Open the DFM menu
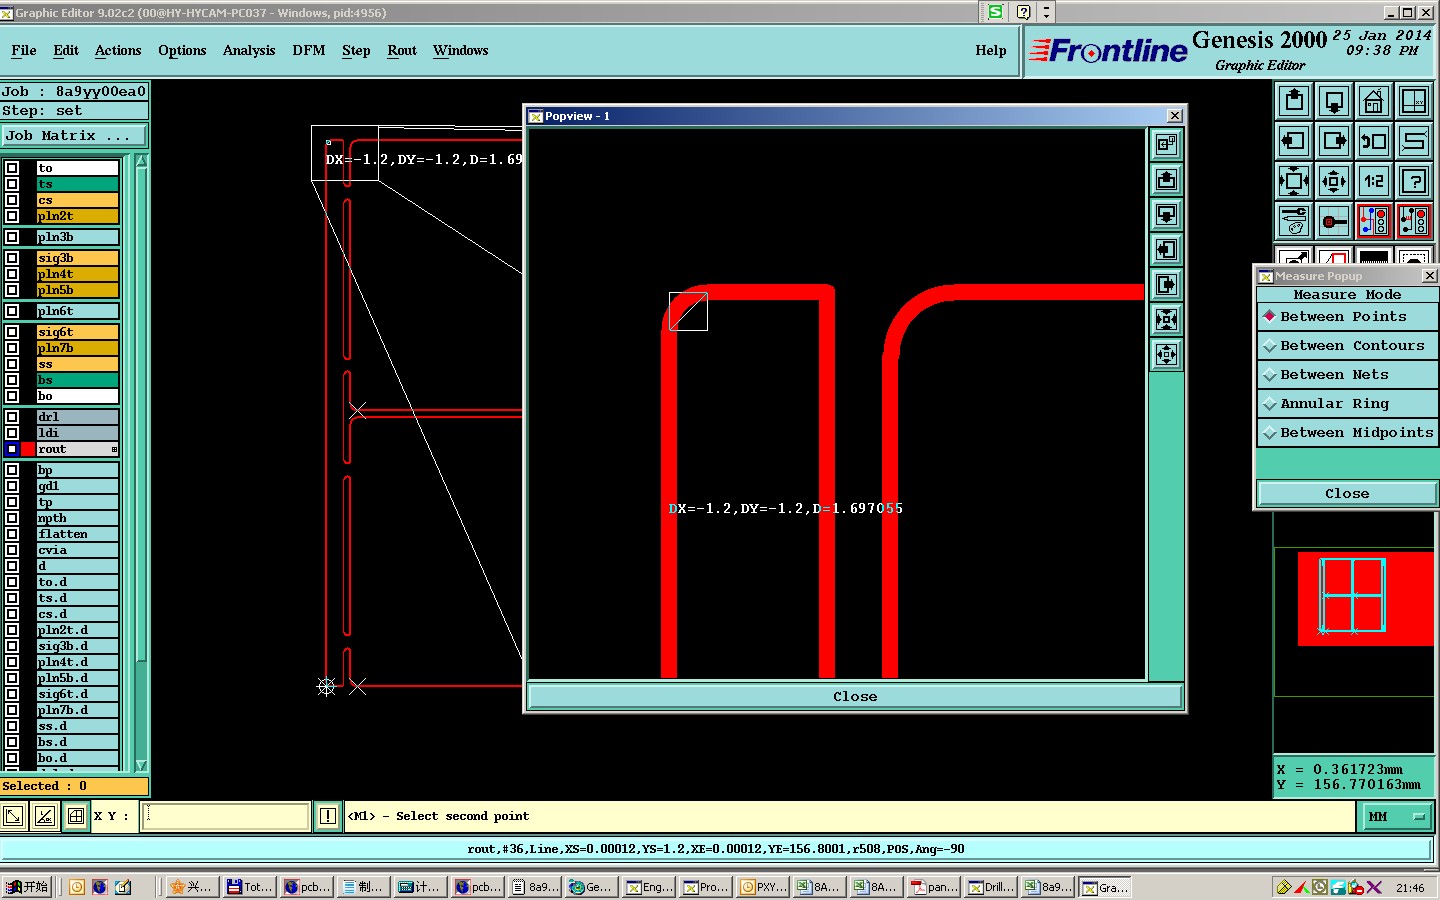 coord(309,50)
